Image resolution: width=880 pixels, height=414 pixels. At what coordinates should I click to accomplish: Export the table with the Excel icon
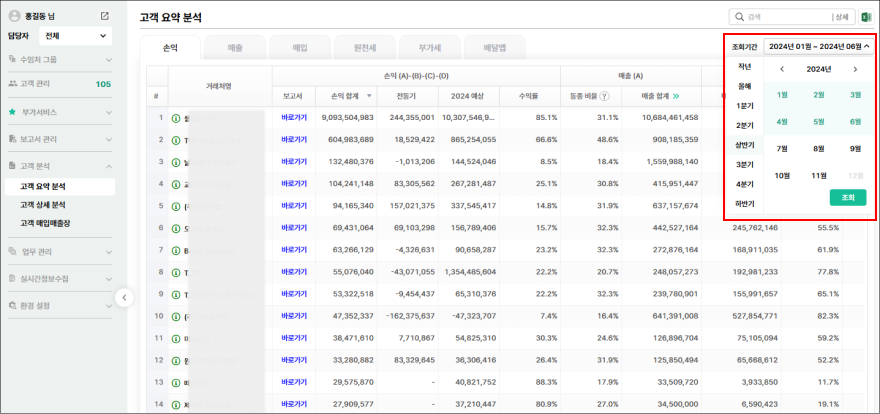pyautogui.click(x=866, y=17)
